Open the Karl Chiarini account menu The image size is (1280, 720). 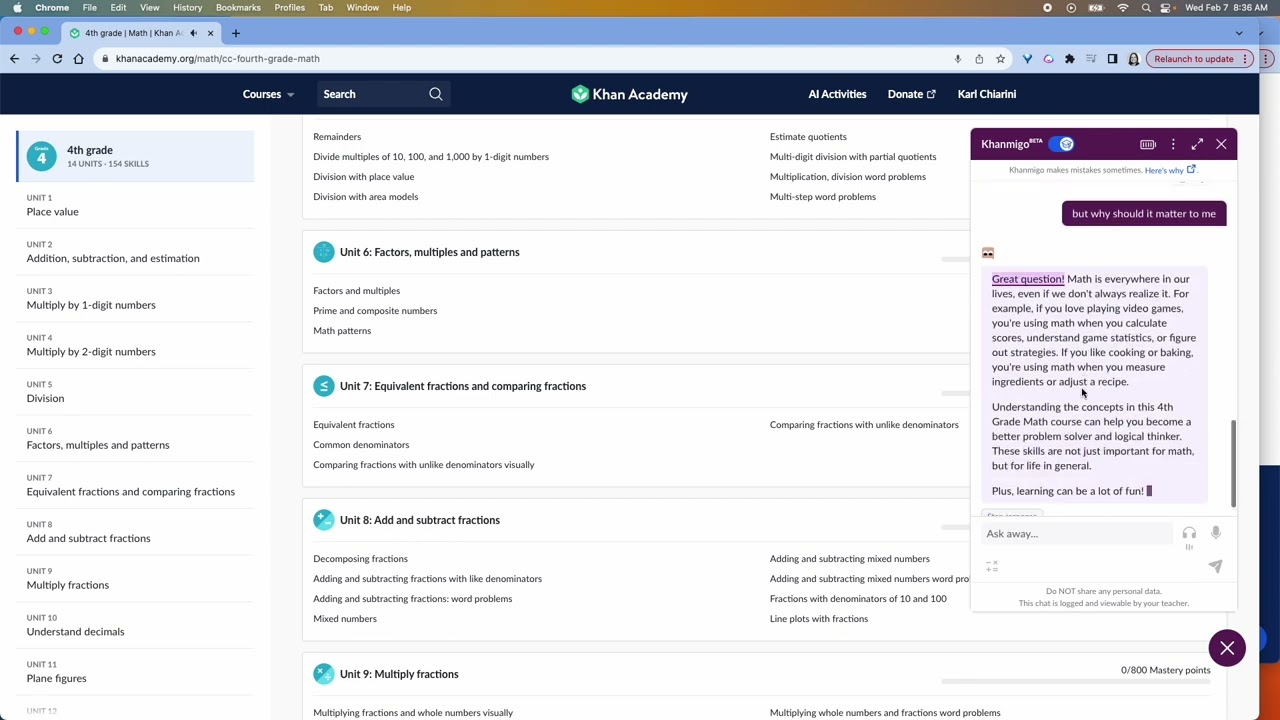tap(986, 94)
